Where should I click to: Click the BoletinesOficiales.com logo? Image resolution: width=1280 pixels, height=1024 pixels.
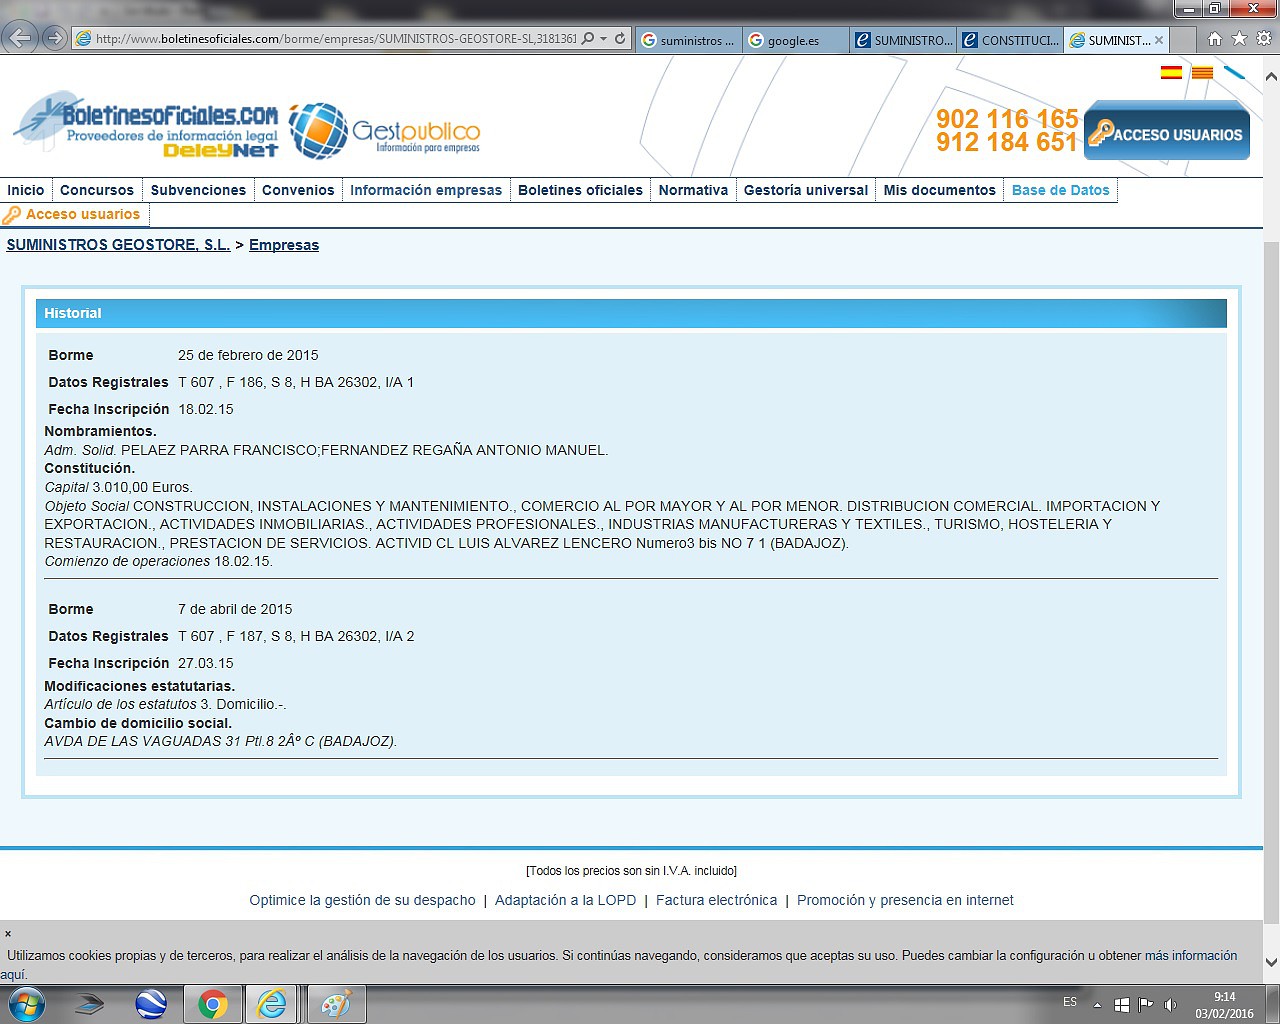point(147,125)
